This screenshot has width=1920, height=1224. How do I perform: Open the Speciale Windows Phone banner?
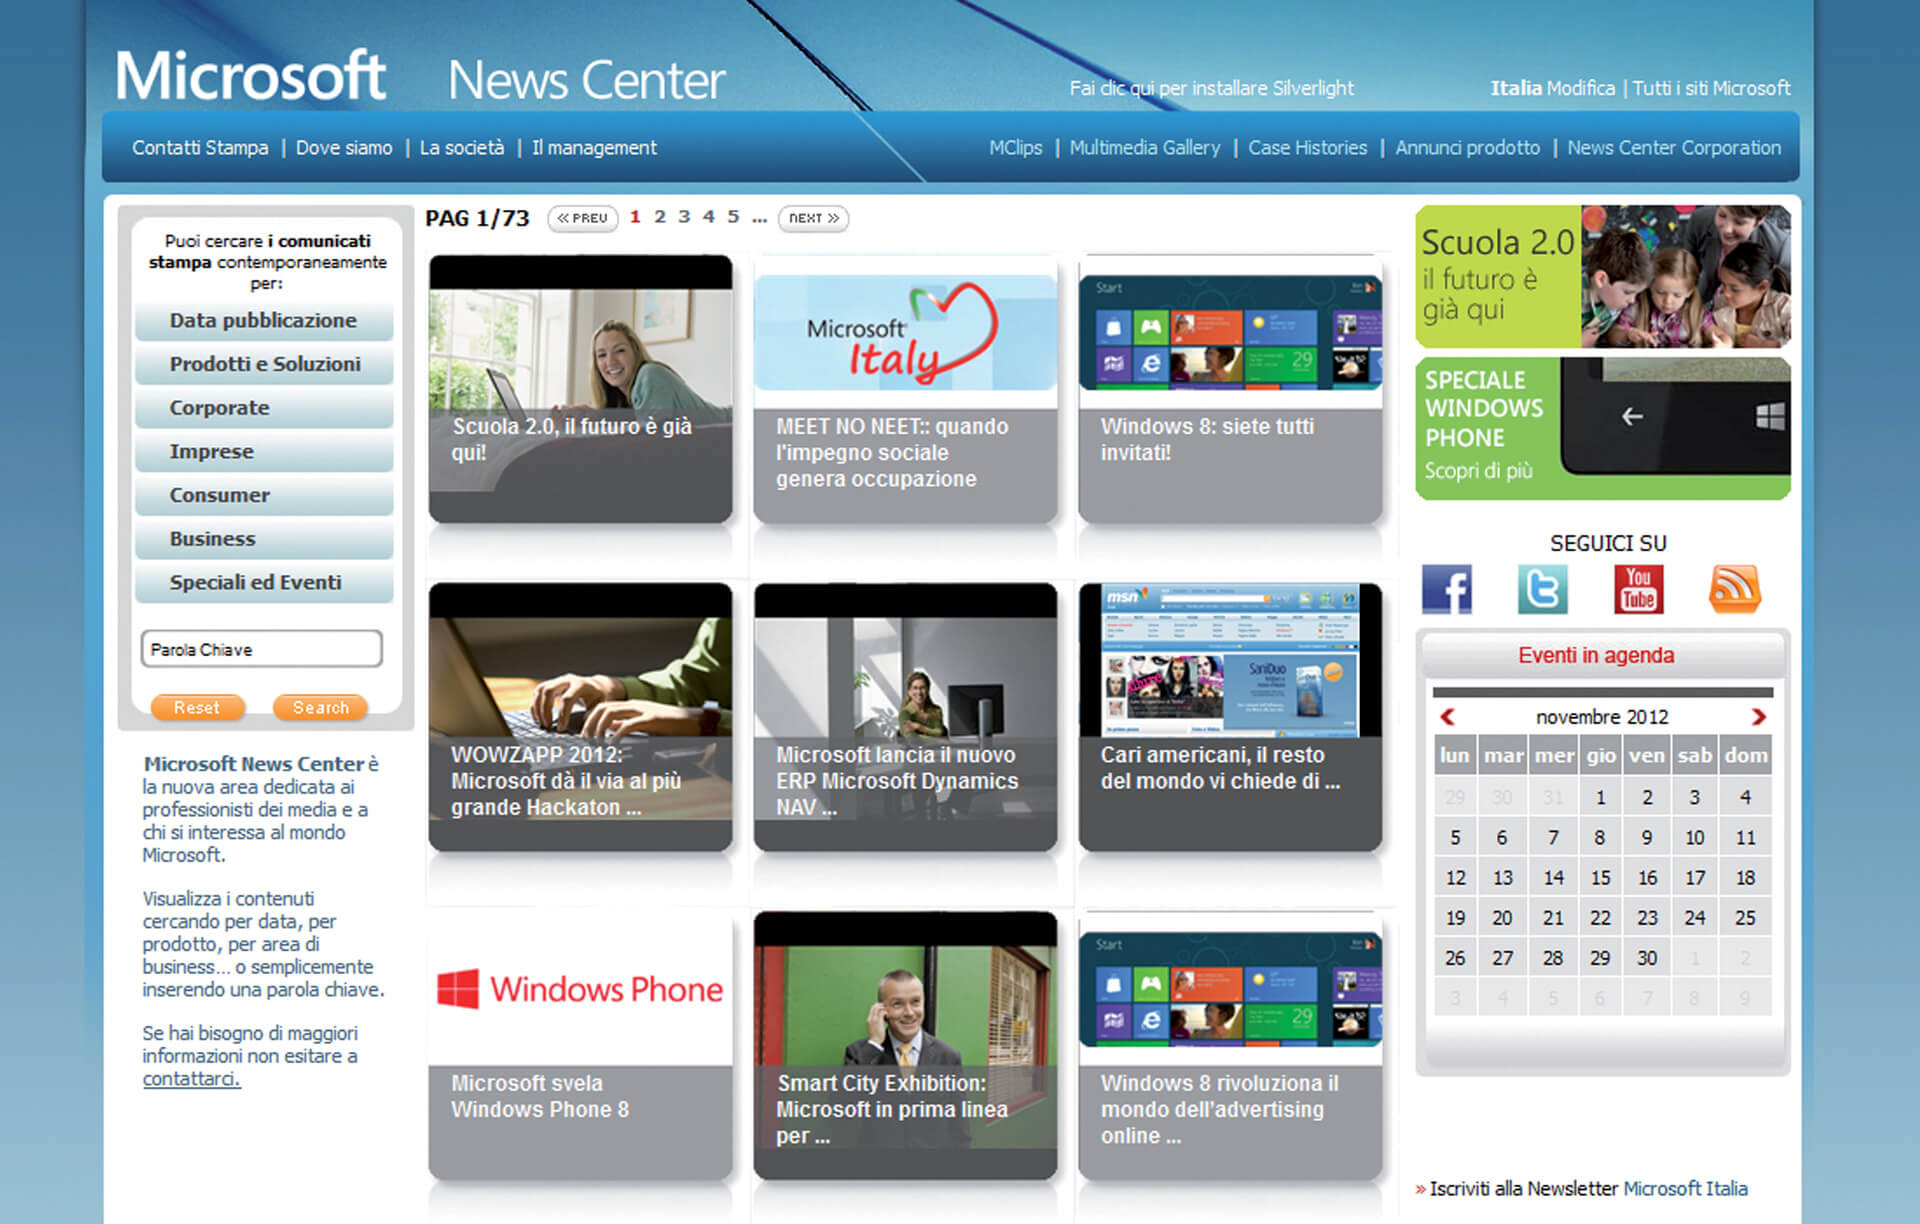tap(1603, 428)
